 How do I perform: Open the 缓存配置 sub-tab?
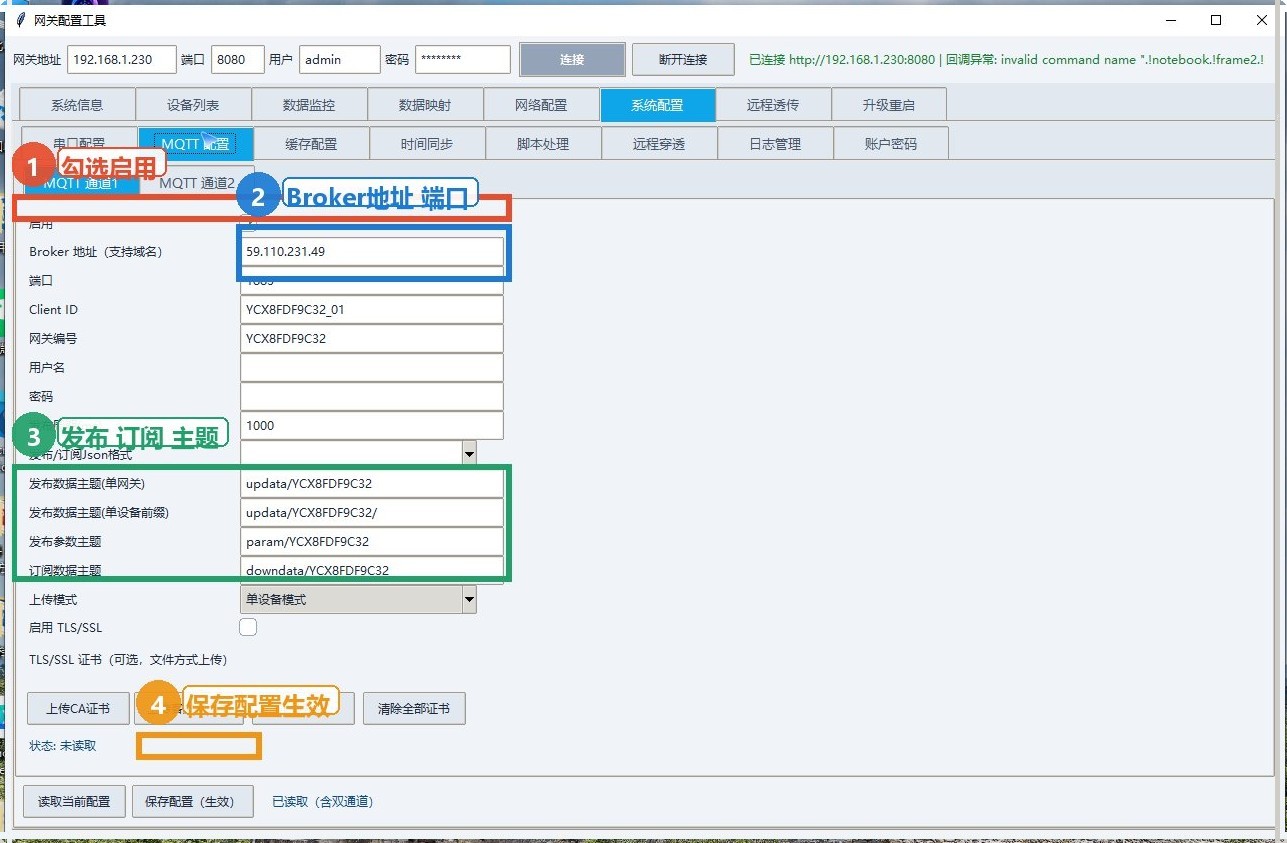(x=311, y=143)
